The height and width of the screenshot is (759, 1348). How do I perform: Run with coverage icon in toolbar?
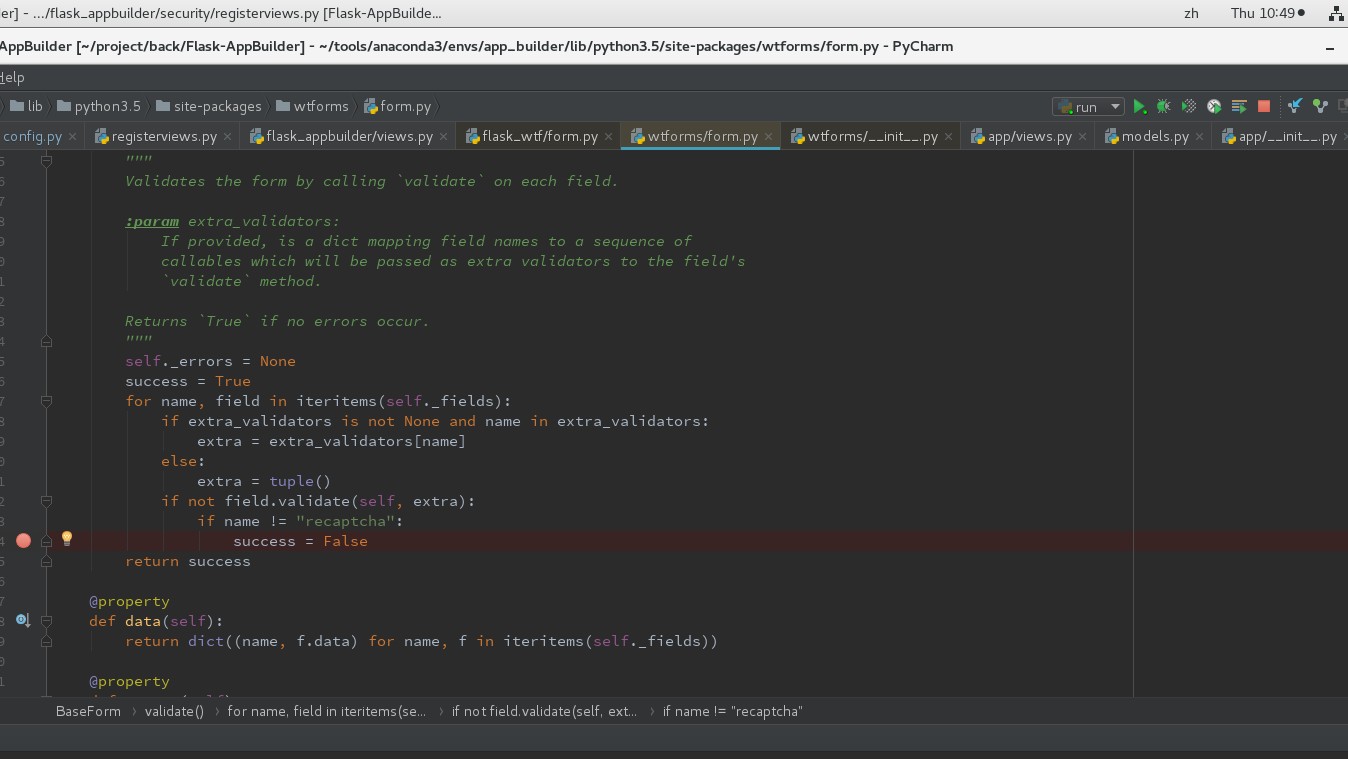pyautogui.click(x=1189, y=106)
